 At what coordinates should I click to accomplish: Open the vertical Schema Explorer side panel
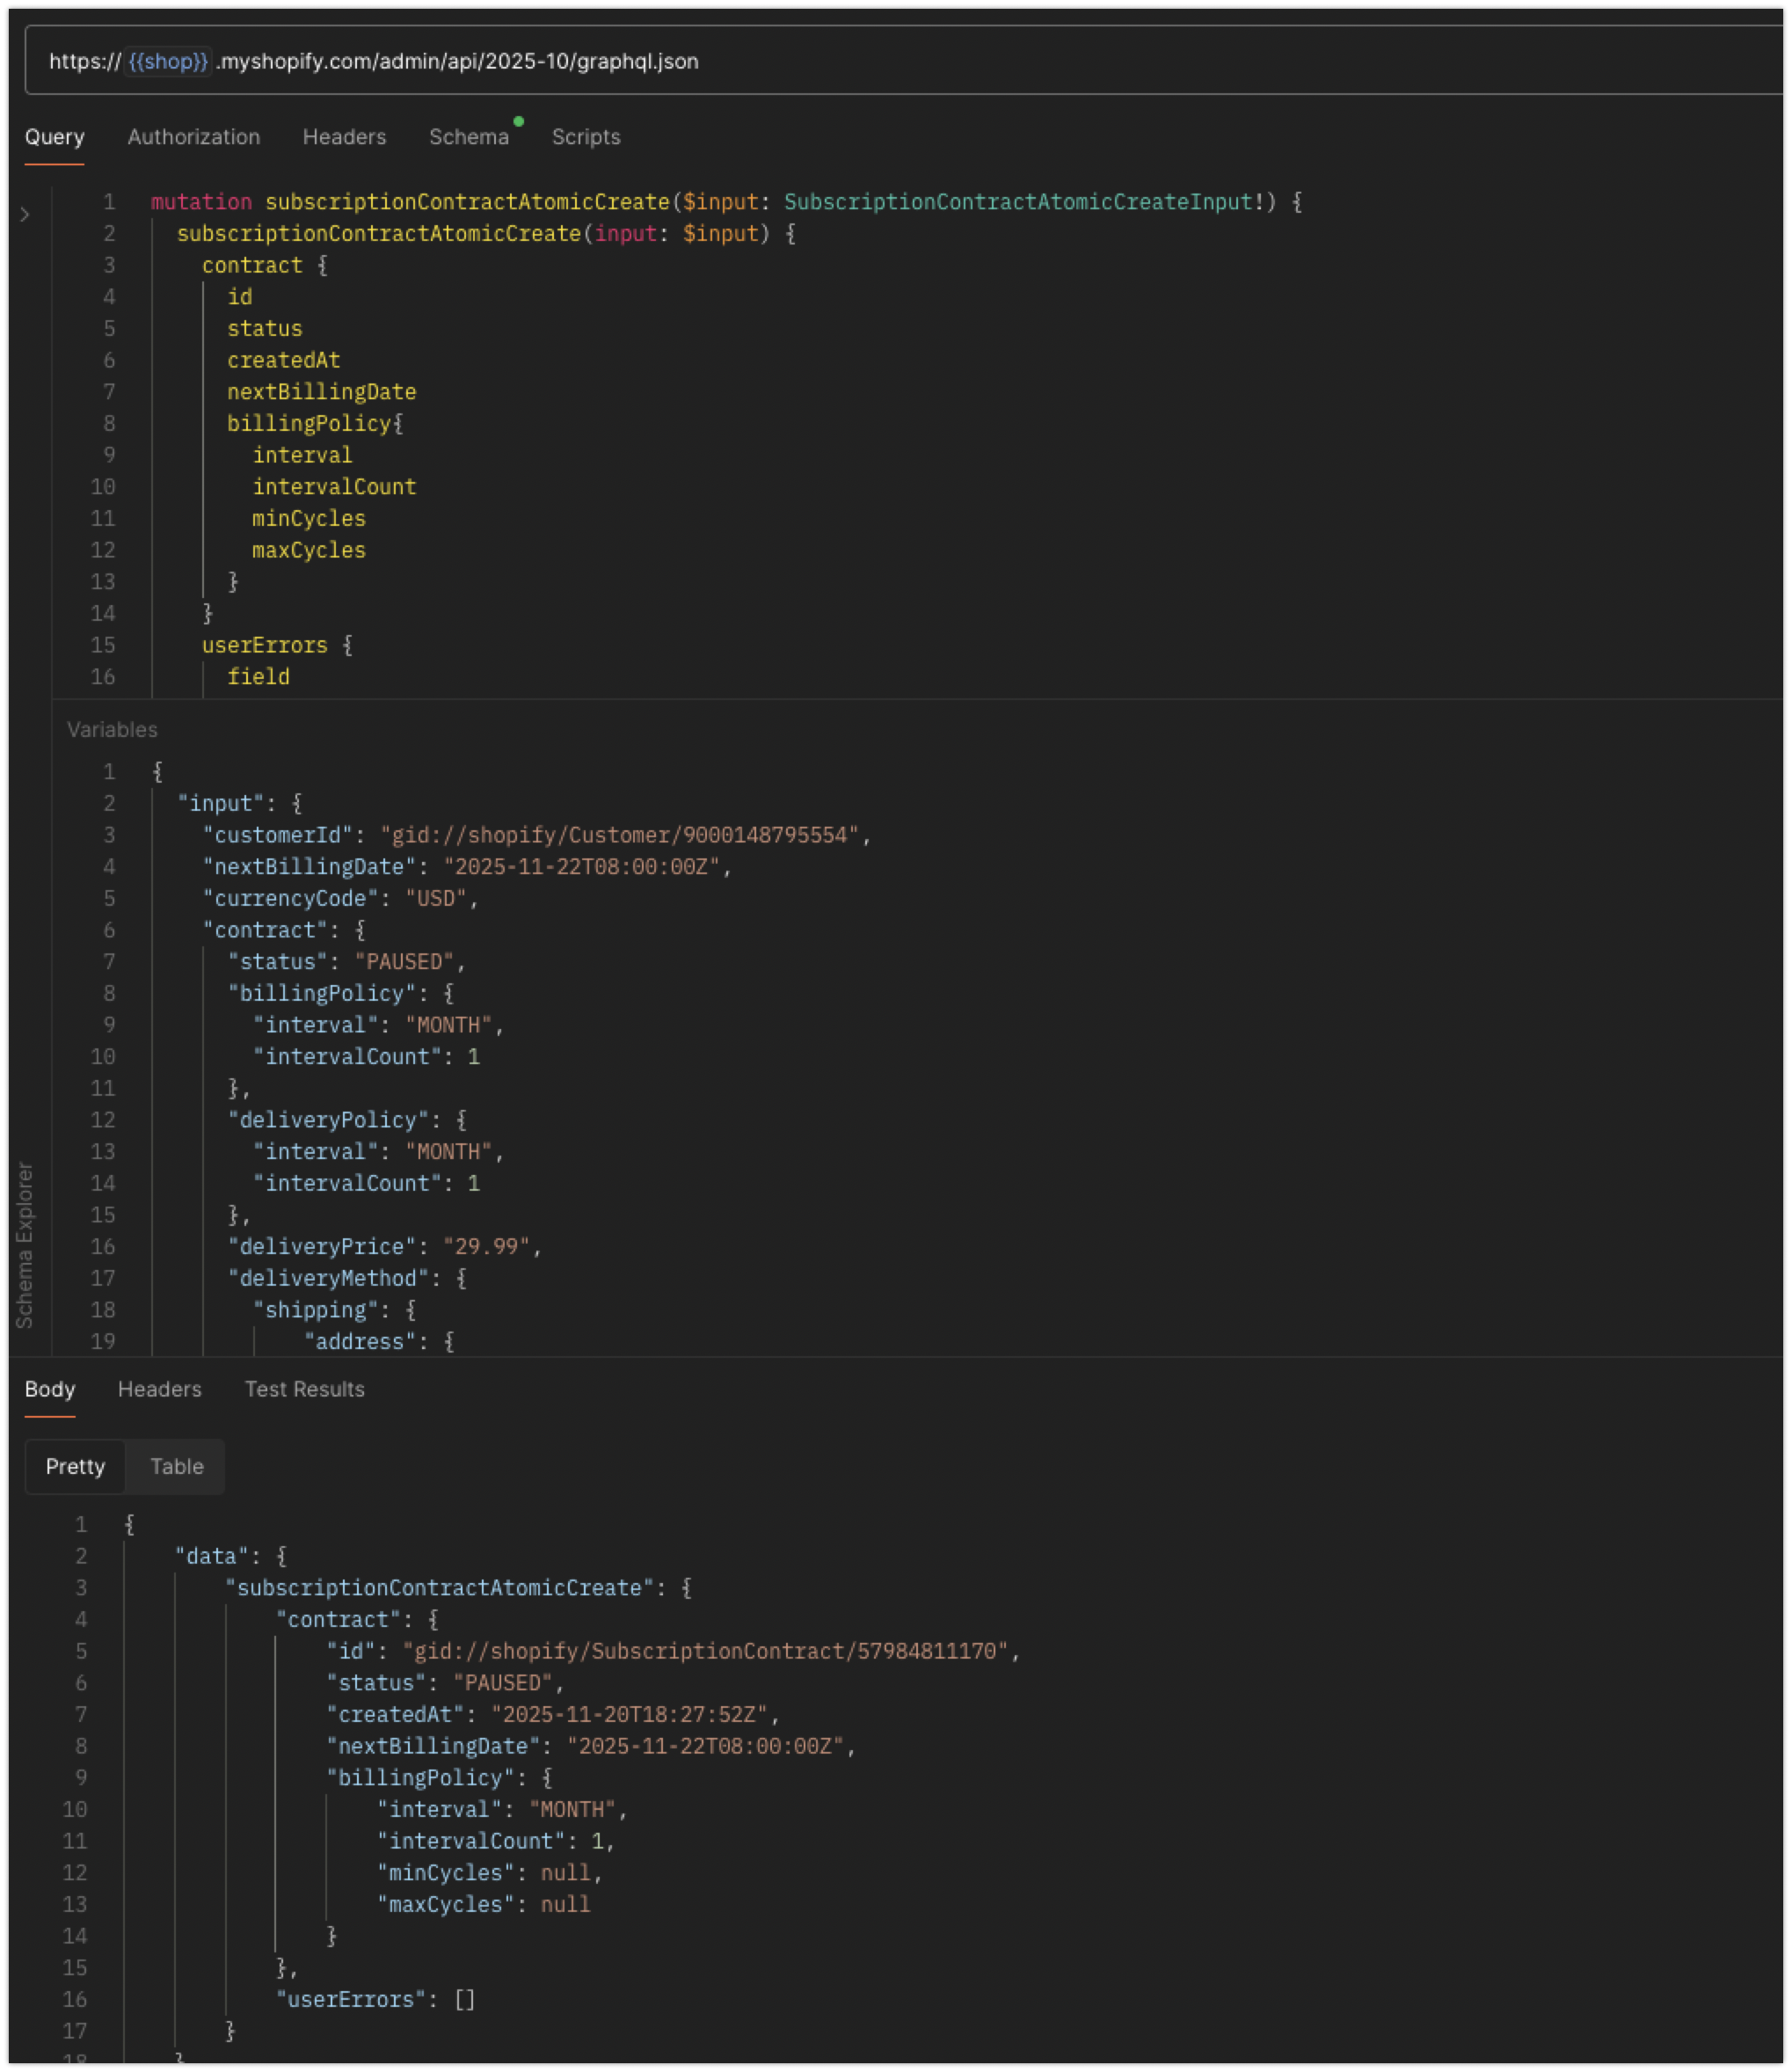[x=25, y=1244]
